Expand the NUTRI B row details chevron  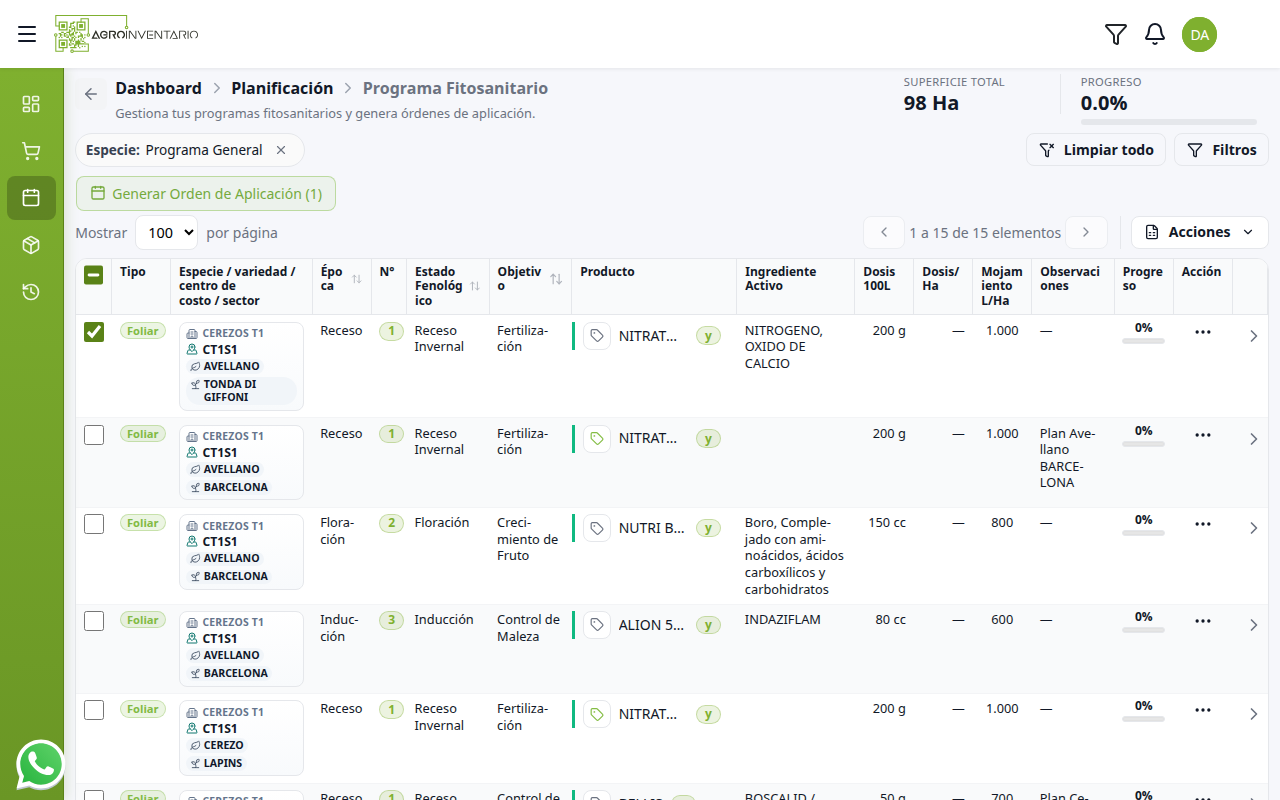(x=1254, y=528)
